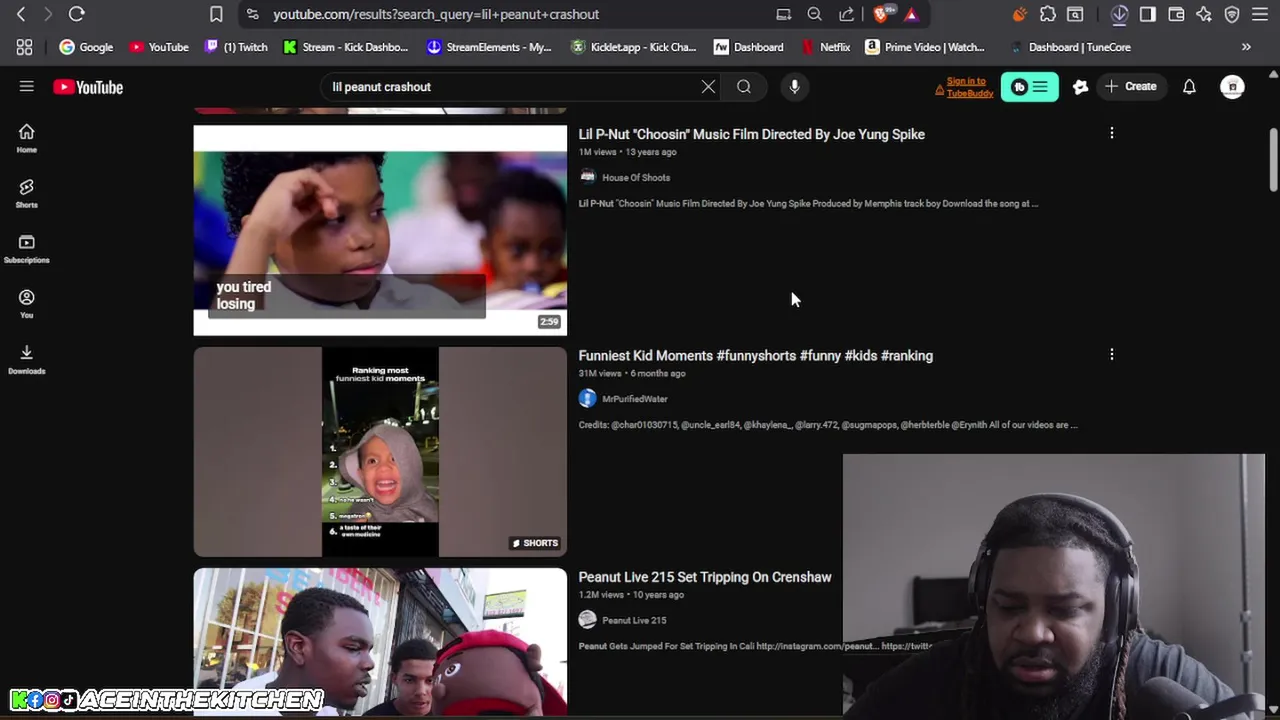Open StreamElements bookmark
This screenshot has width=1280, height=720.
tap(489, 47)
